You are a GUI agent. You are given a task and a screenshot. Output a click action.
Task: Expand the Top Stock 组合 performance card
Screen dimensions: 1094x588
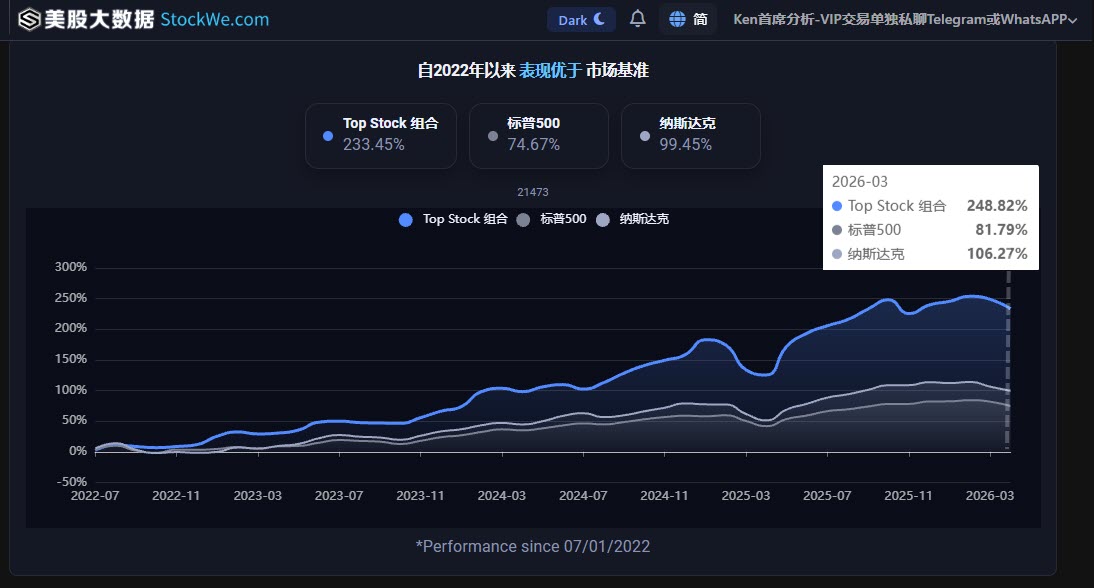coord(380,135)
